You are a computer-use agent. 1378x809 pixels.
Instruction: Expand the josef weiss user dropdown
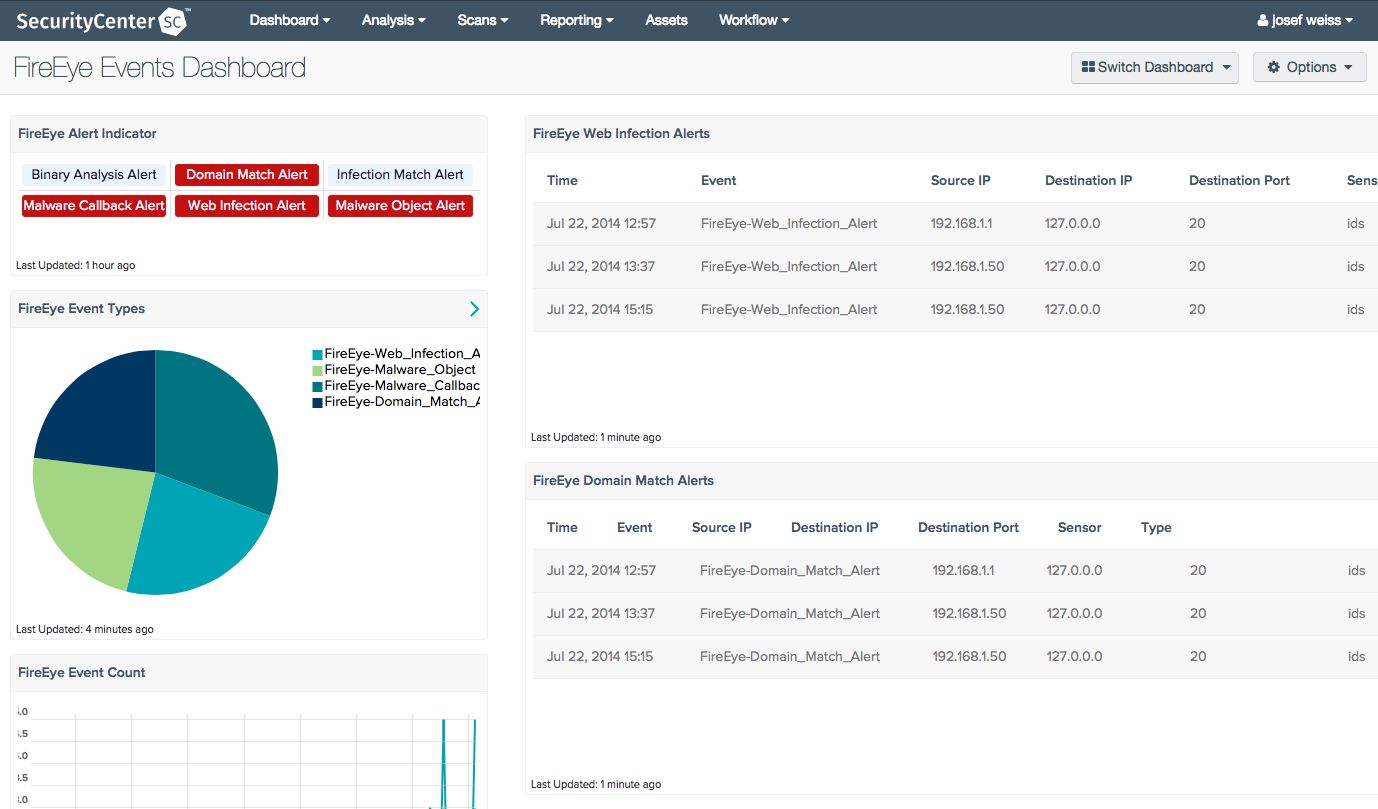(1305, 20)
